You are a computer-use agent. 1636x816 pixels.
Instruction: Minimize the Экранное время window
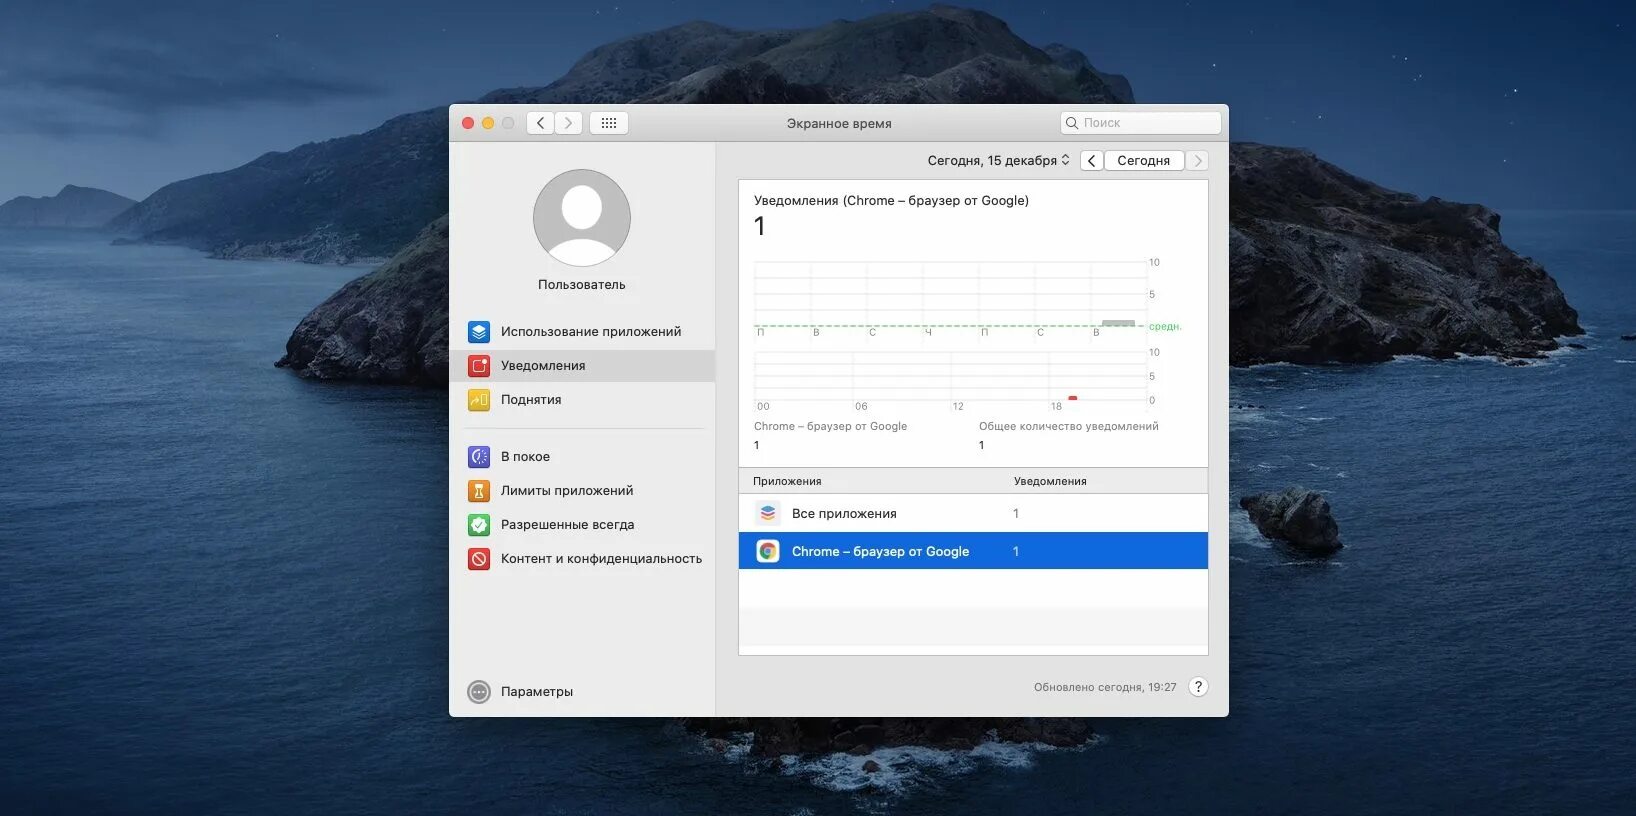click(x=488, y=123)
